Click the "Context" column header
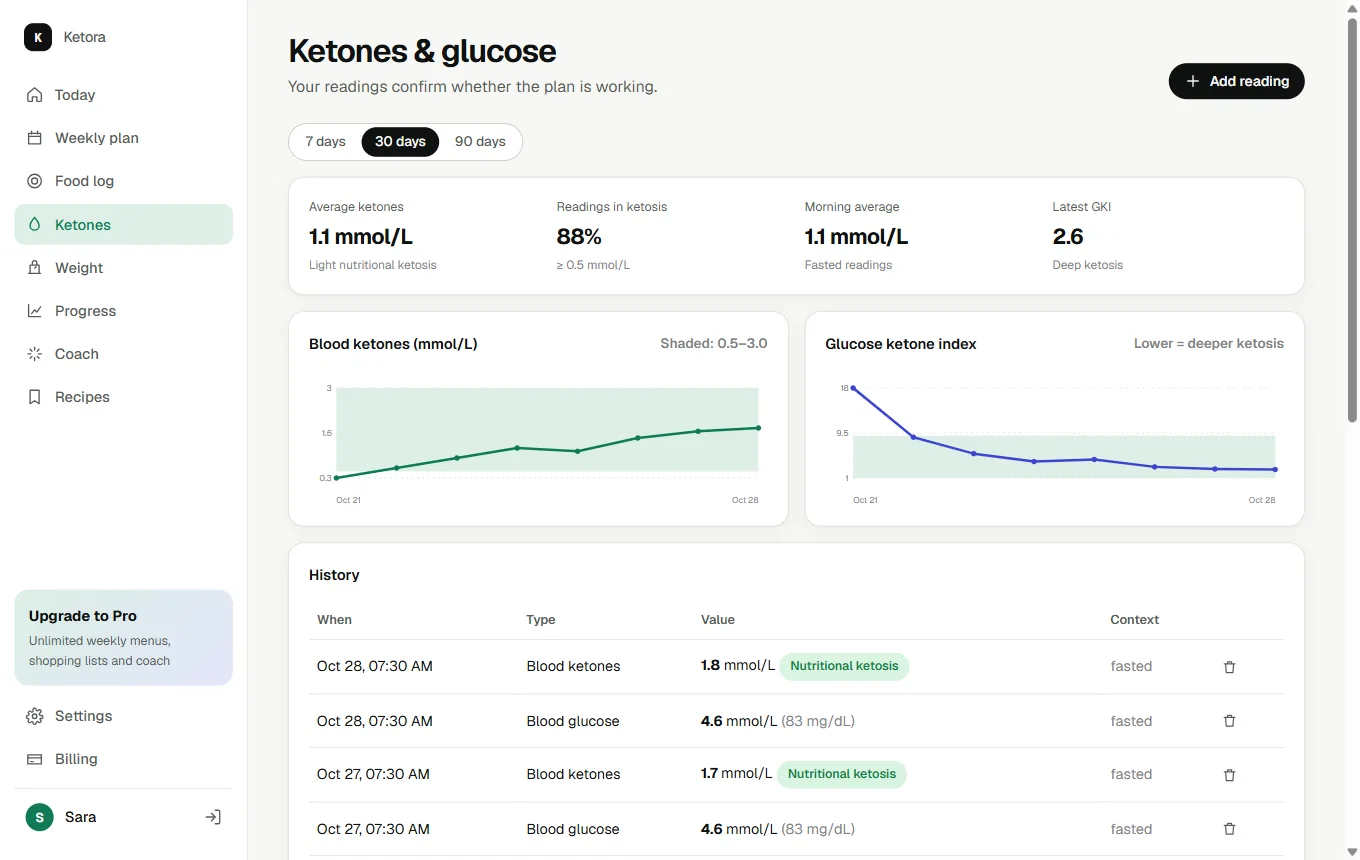 (1135, 620)
